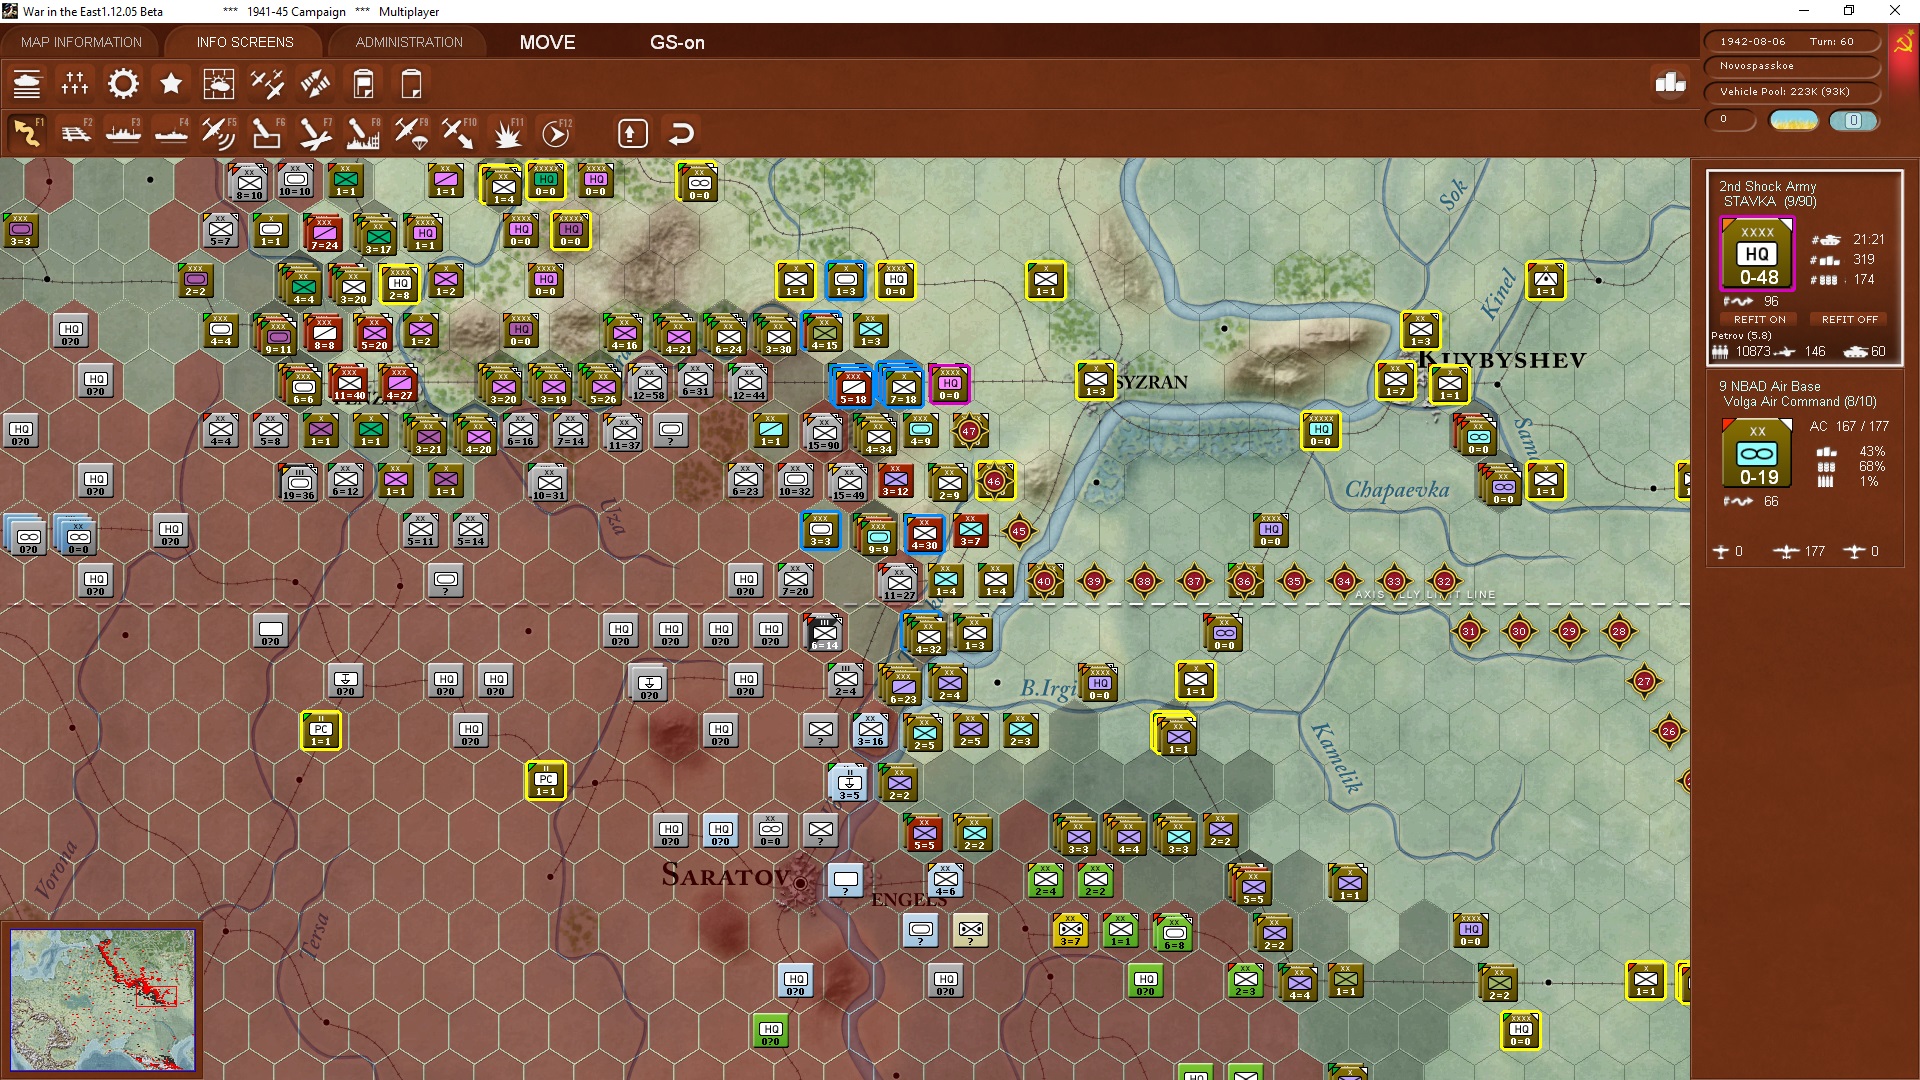Click REFIT OFF for 2nd Shock Army
This screenshot has width=1920, height=1080.
point(1849,319)
